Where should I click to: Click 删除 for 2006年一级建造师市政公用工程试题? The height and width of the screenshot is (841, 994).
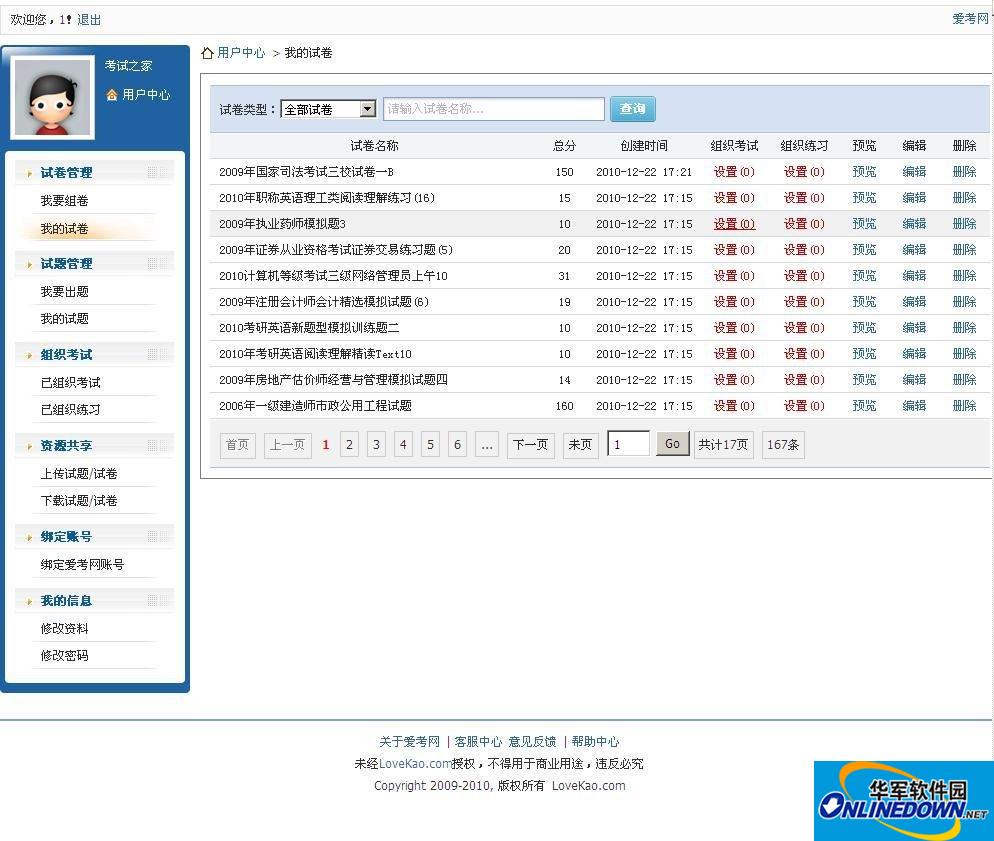[963, 405]
